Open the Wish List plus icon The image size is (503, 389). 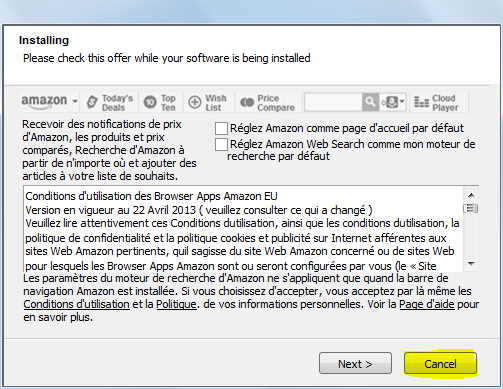coord(195,102)
